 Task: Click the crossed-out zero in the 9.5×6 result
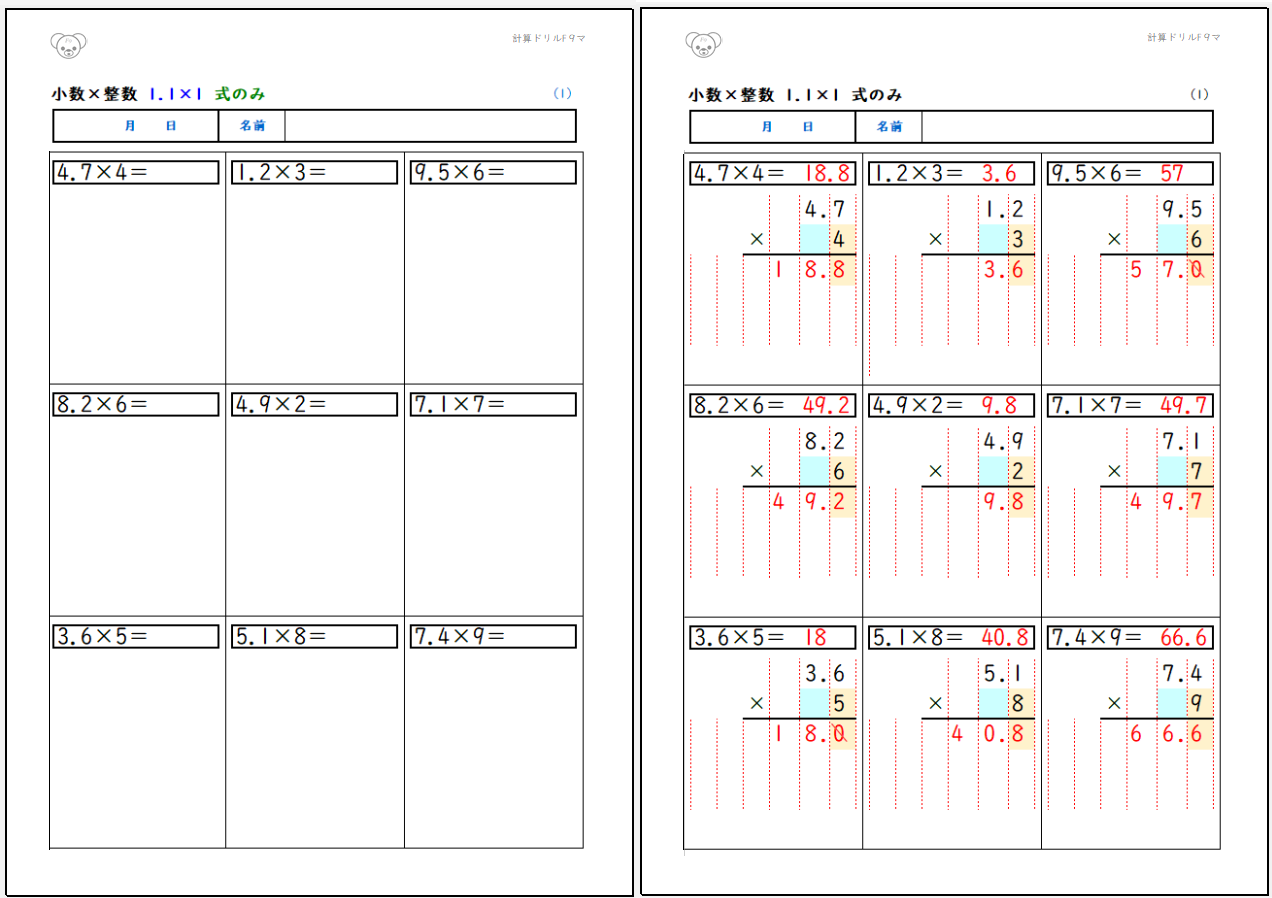[x=1198, y=270]
